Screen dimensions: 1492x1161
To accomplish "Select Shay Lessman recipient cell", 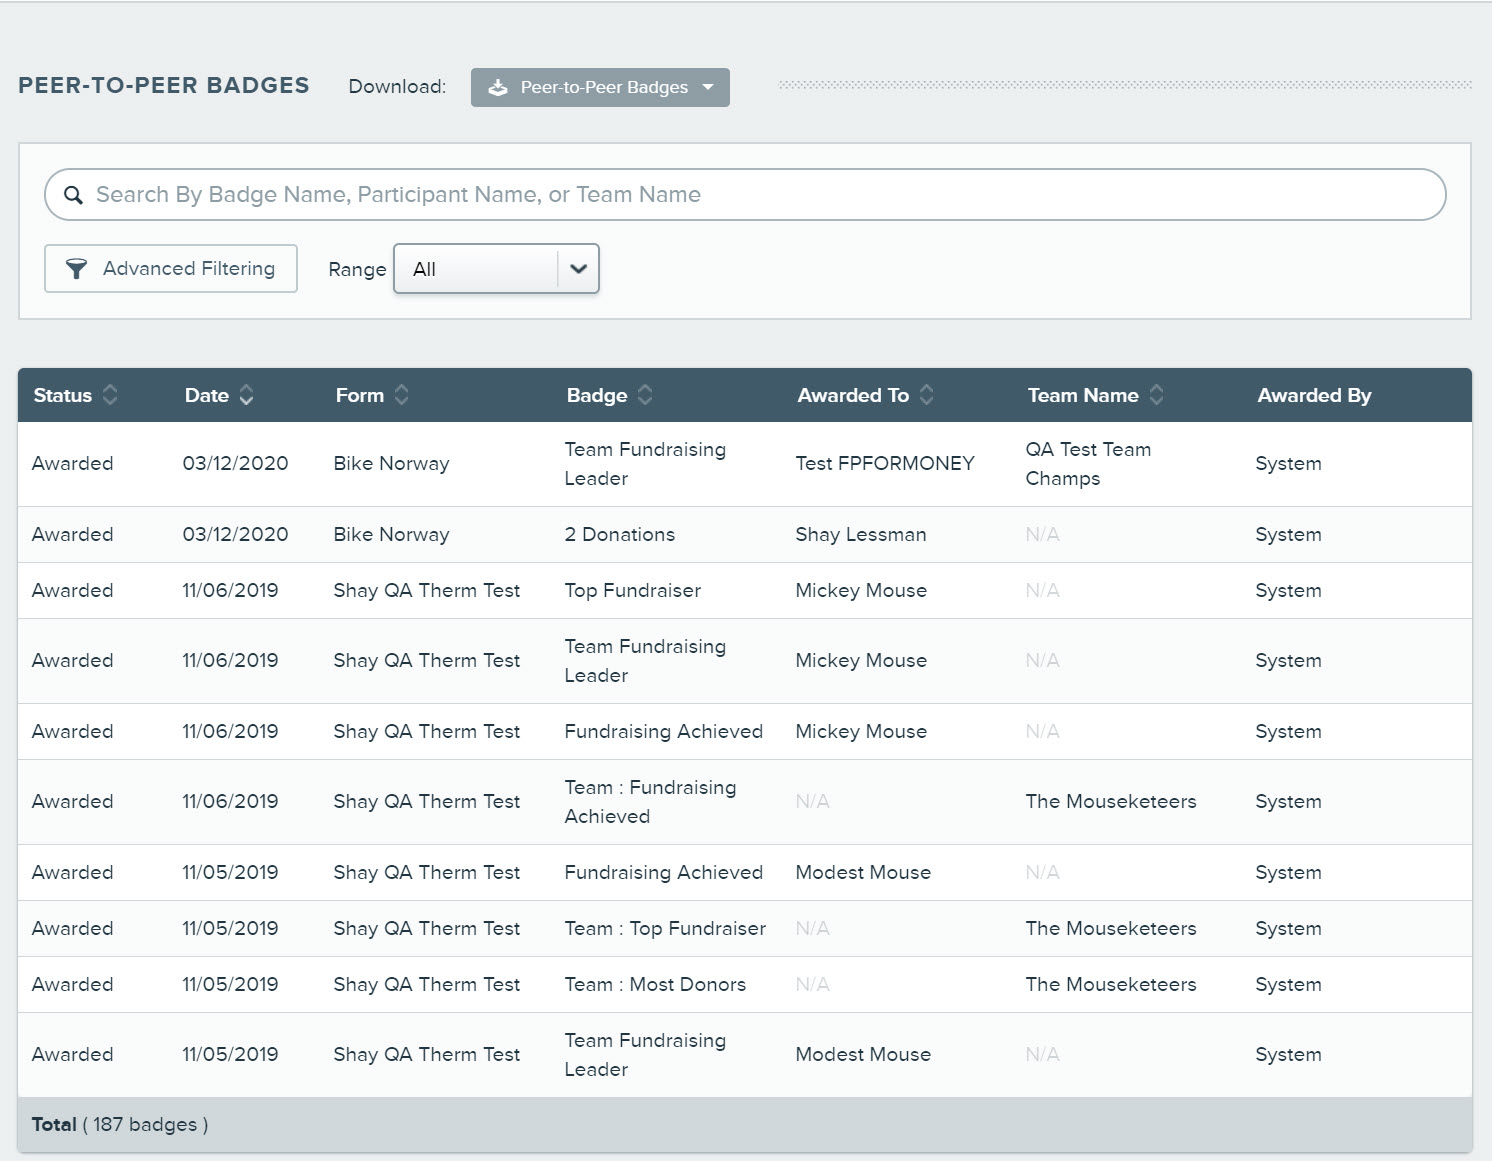I will (861, 535).
